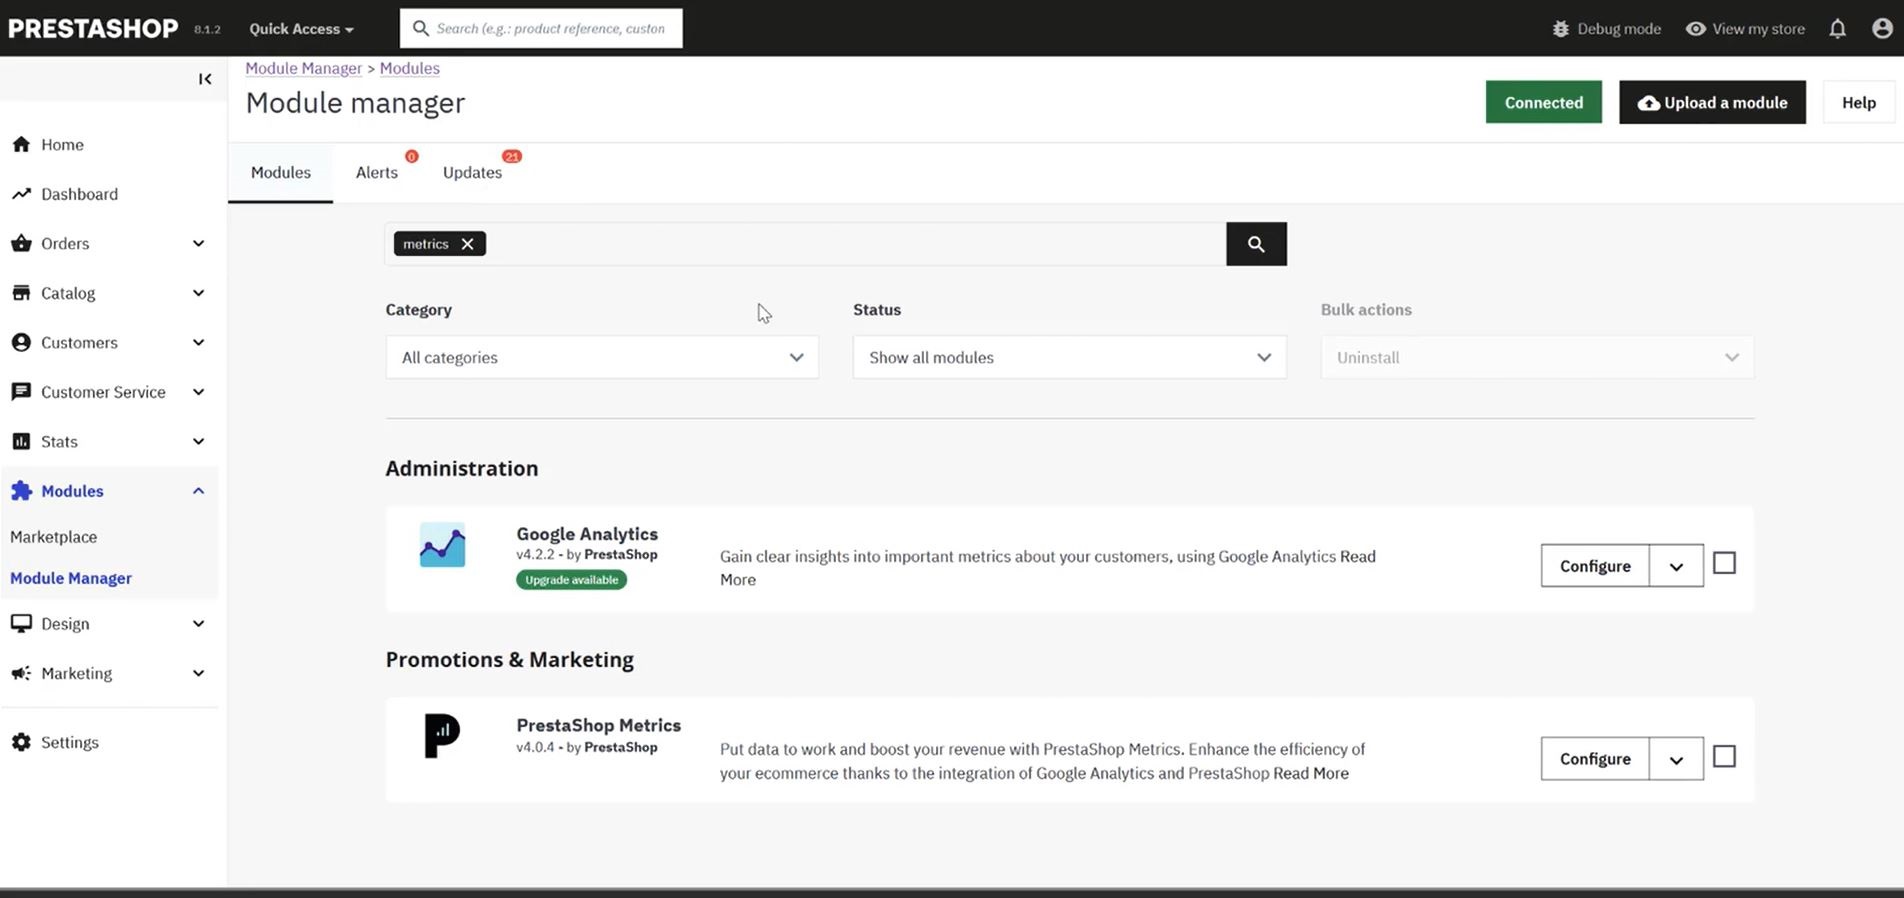1904x898 pixels.
Task: Click the PrestaShop Metrics module logo
Action: [442, 736]
